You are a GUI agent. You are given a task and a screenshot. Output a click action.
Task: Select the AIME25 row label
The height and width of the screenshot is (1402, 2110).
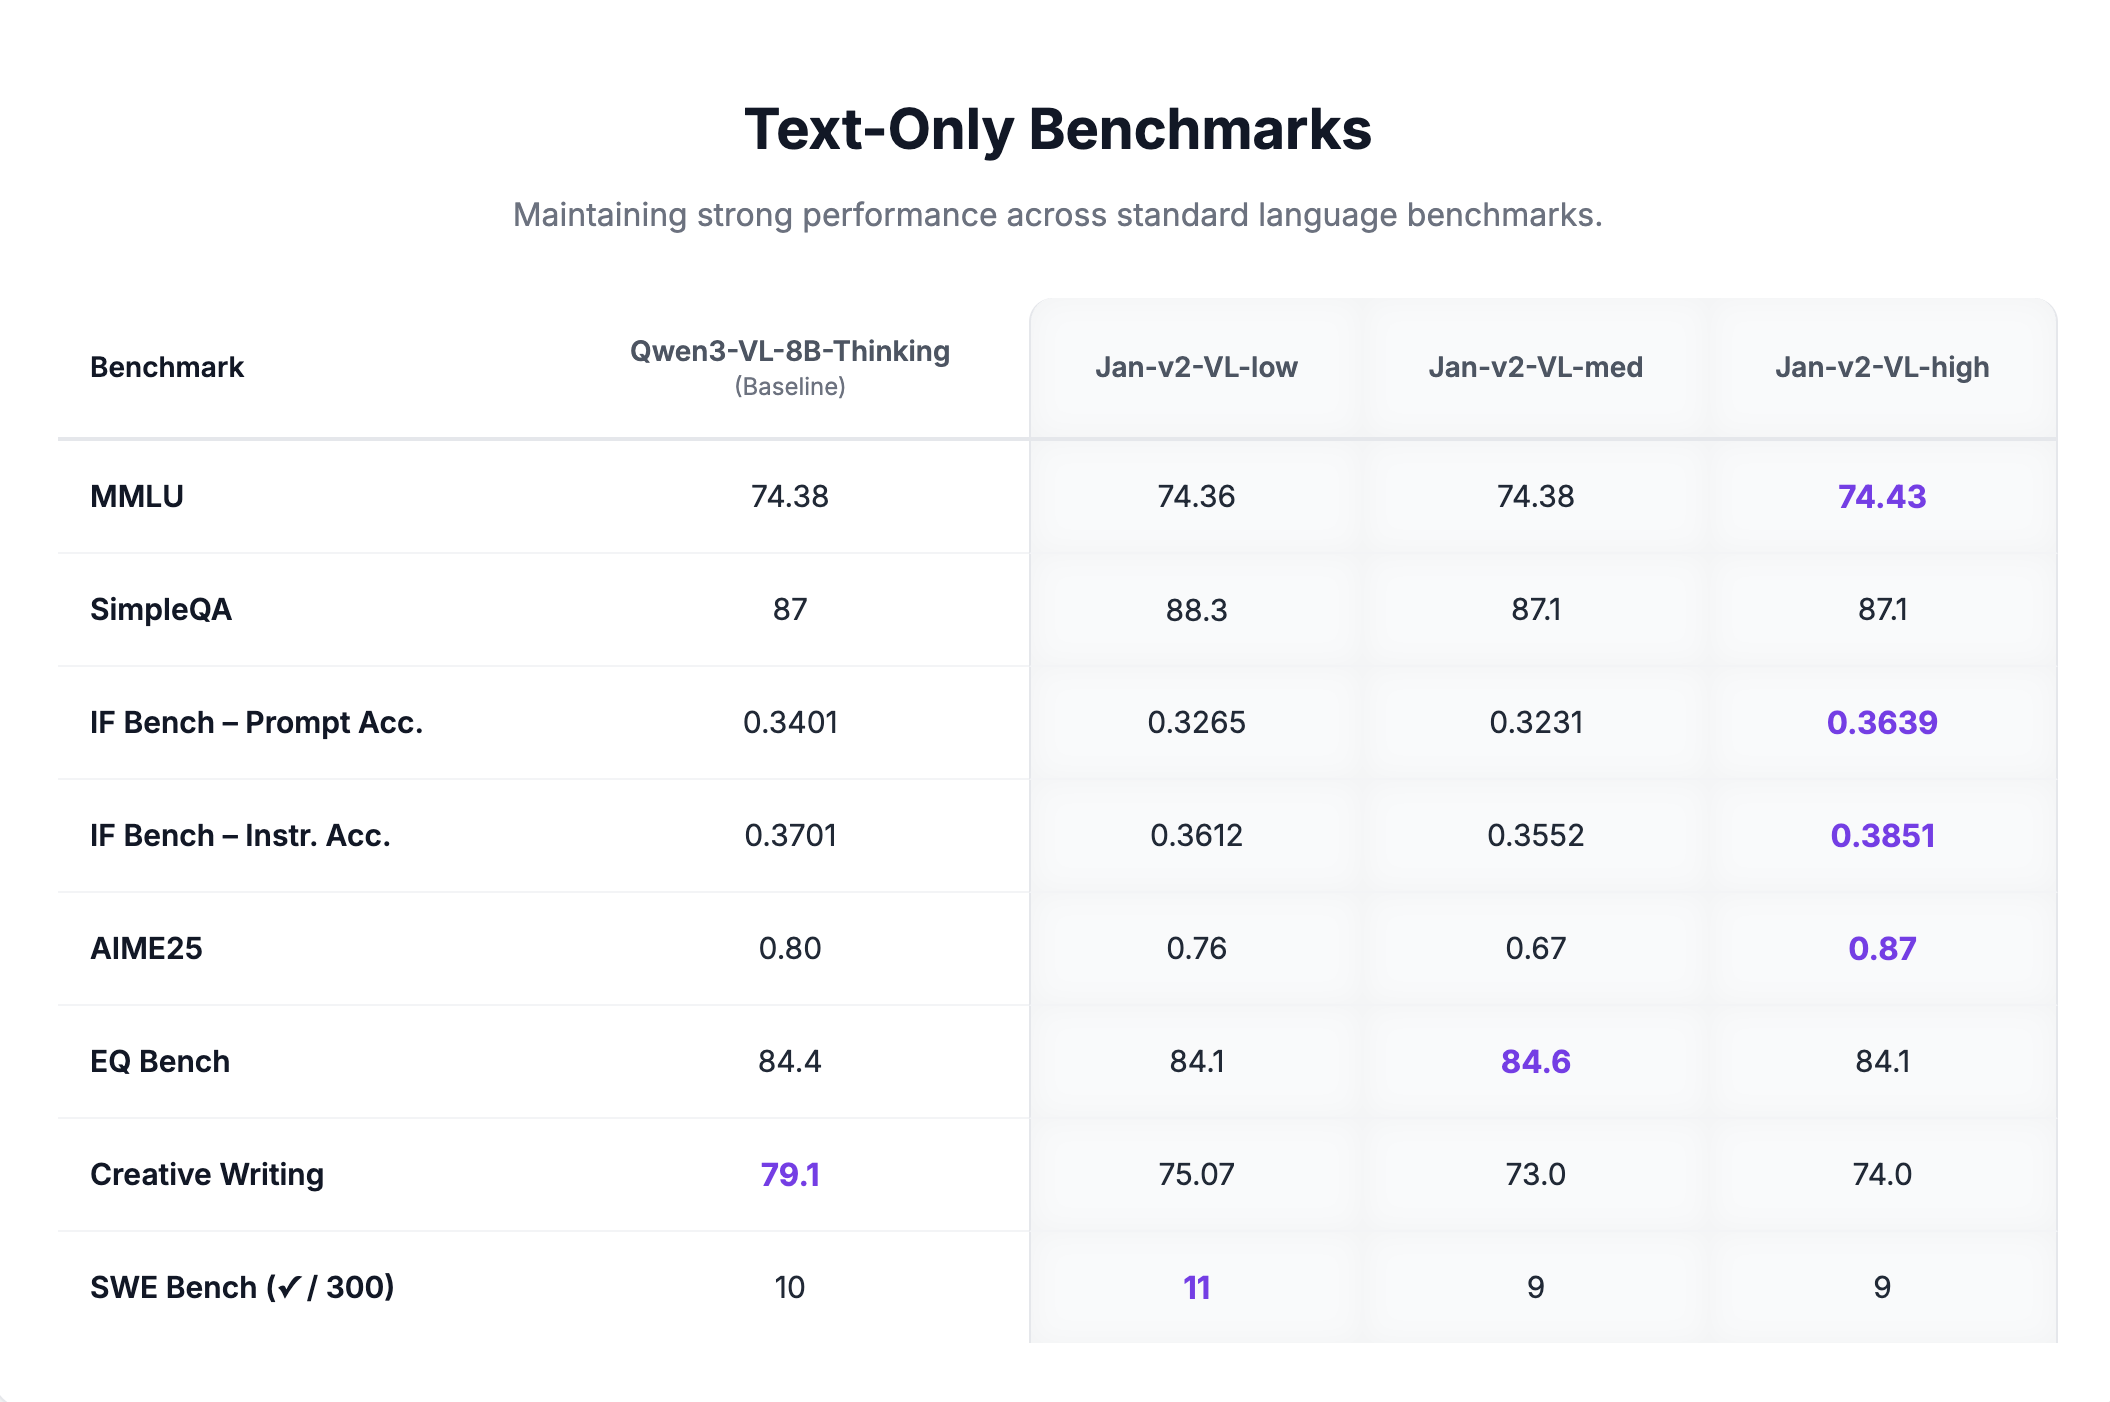point(146,948)
